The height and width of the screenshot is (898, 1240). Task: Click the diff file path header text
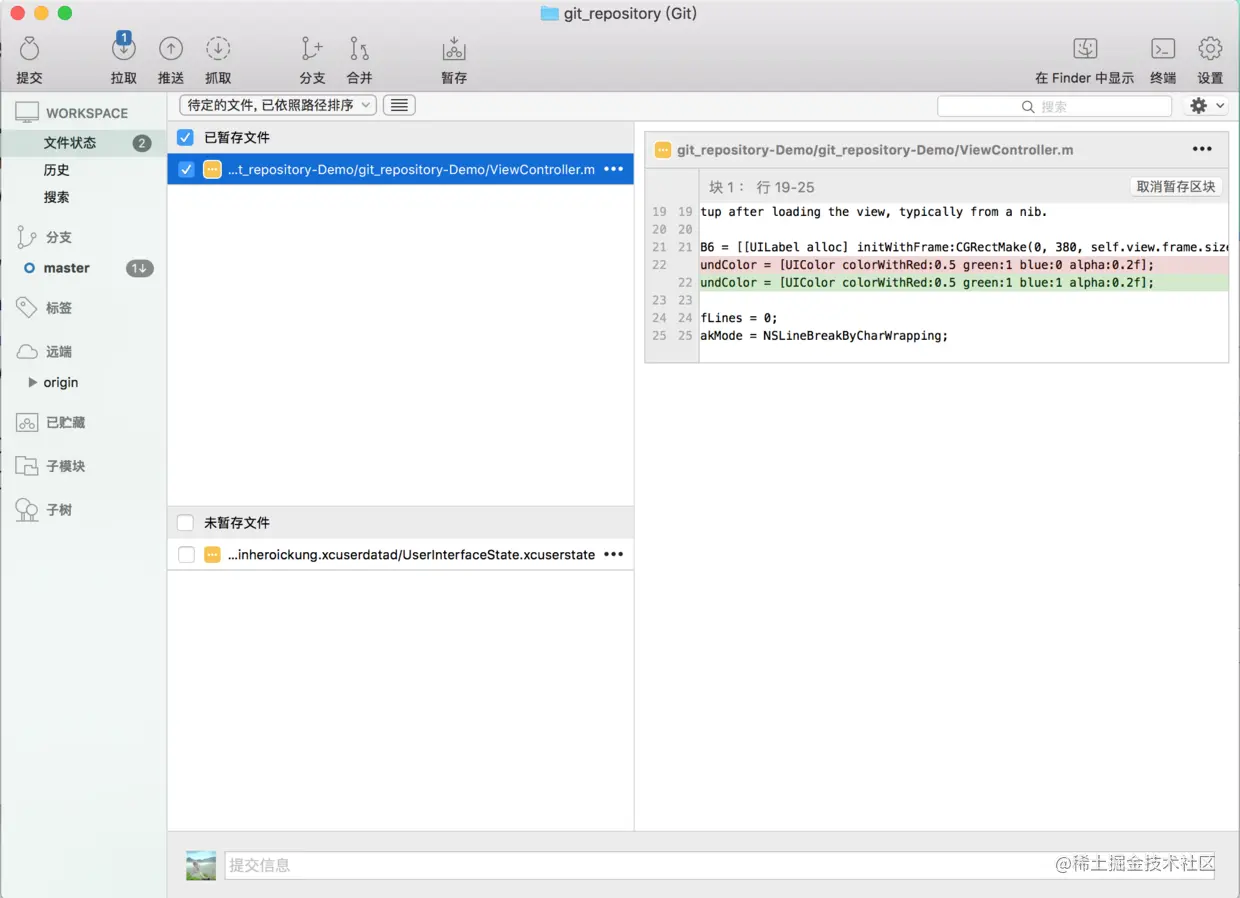875,149
